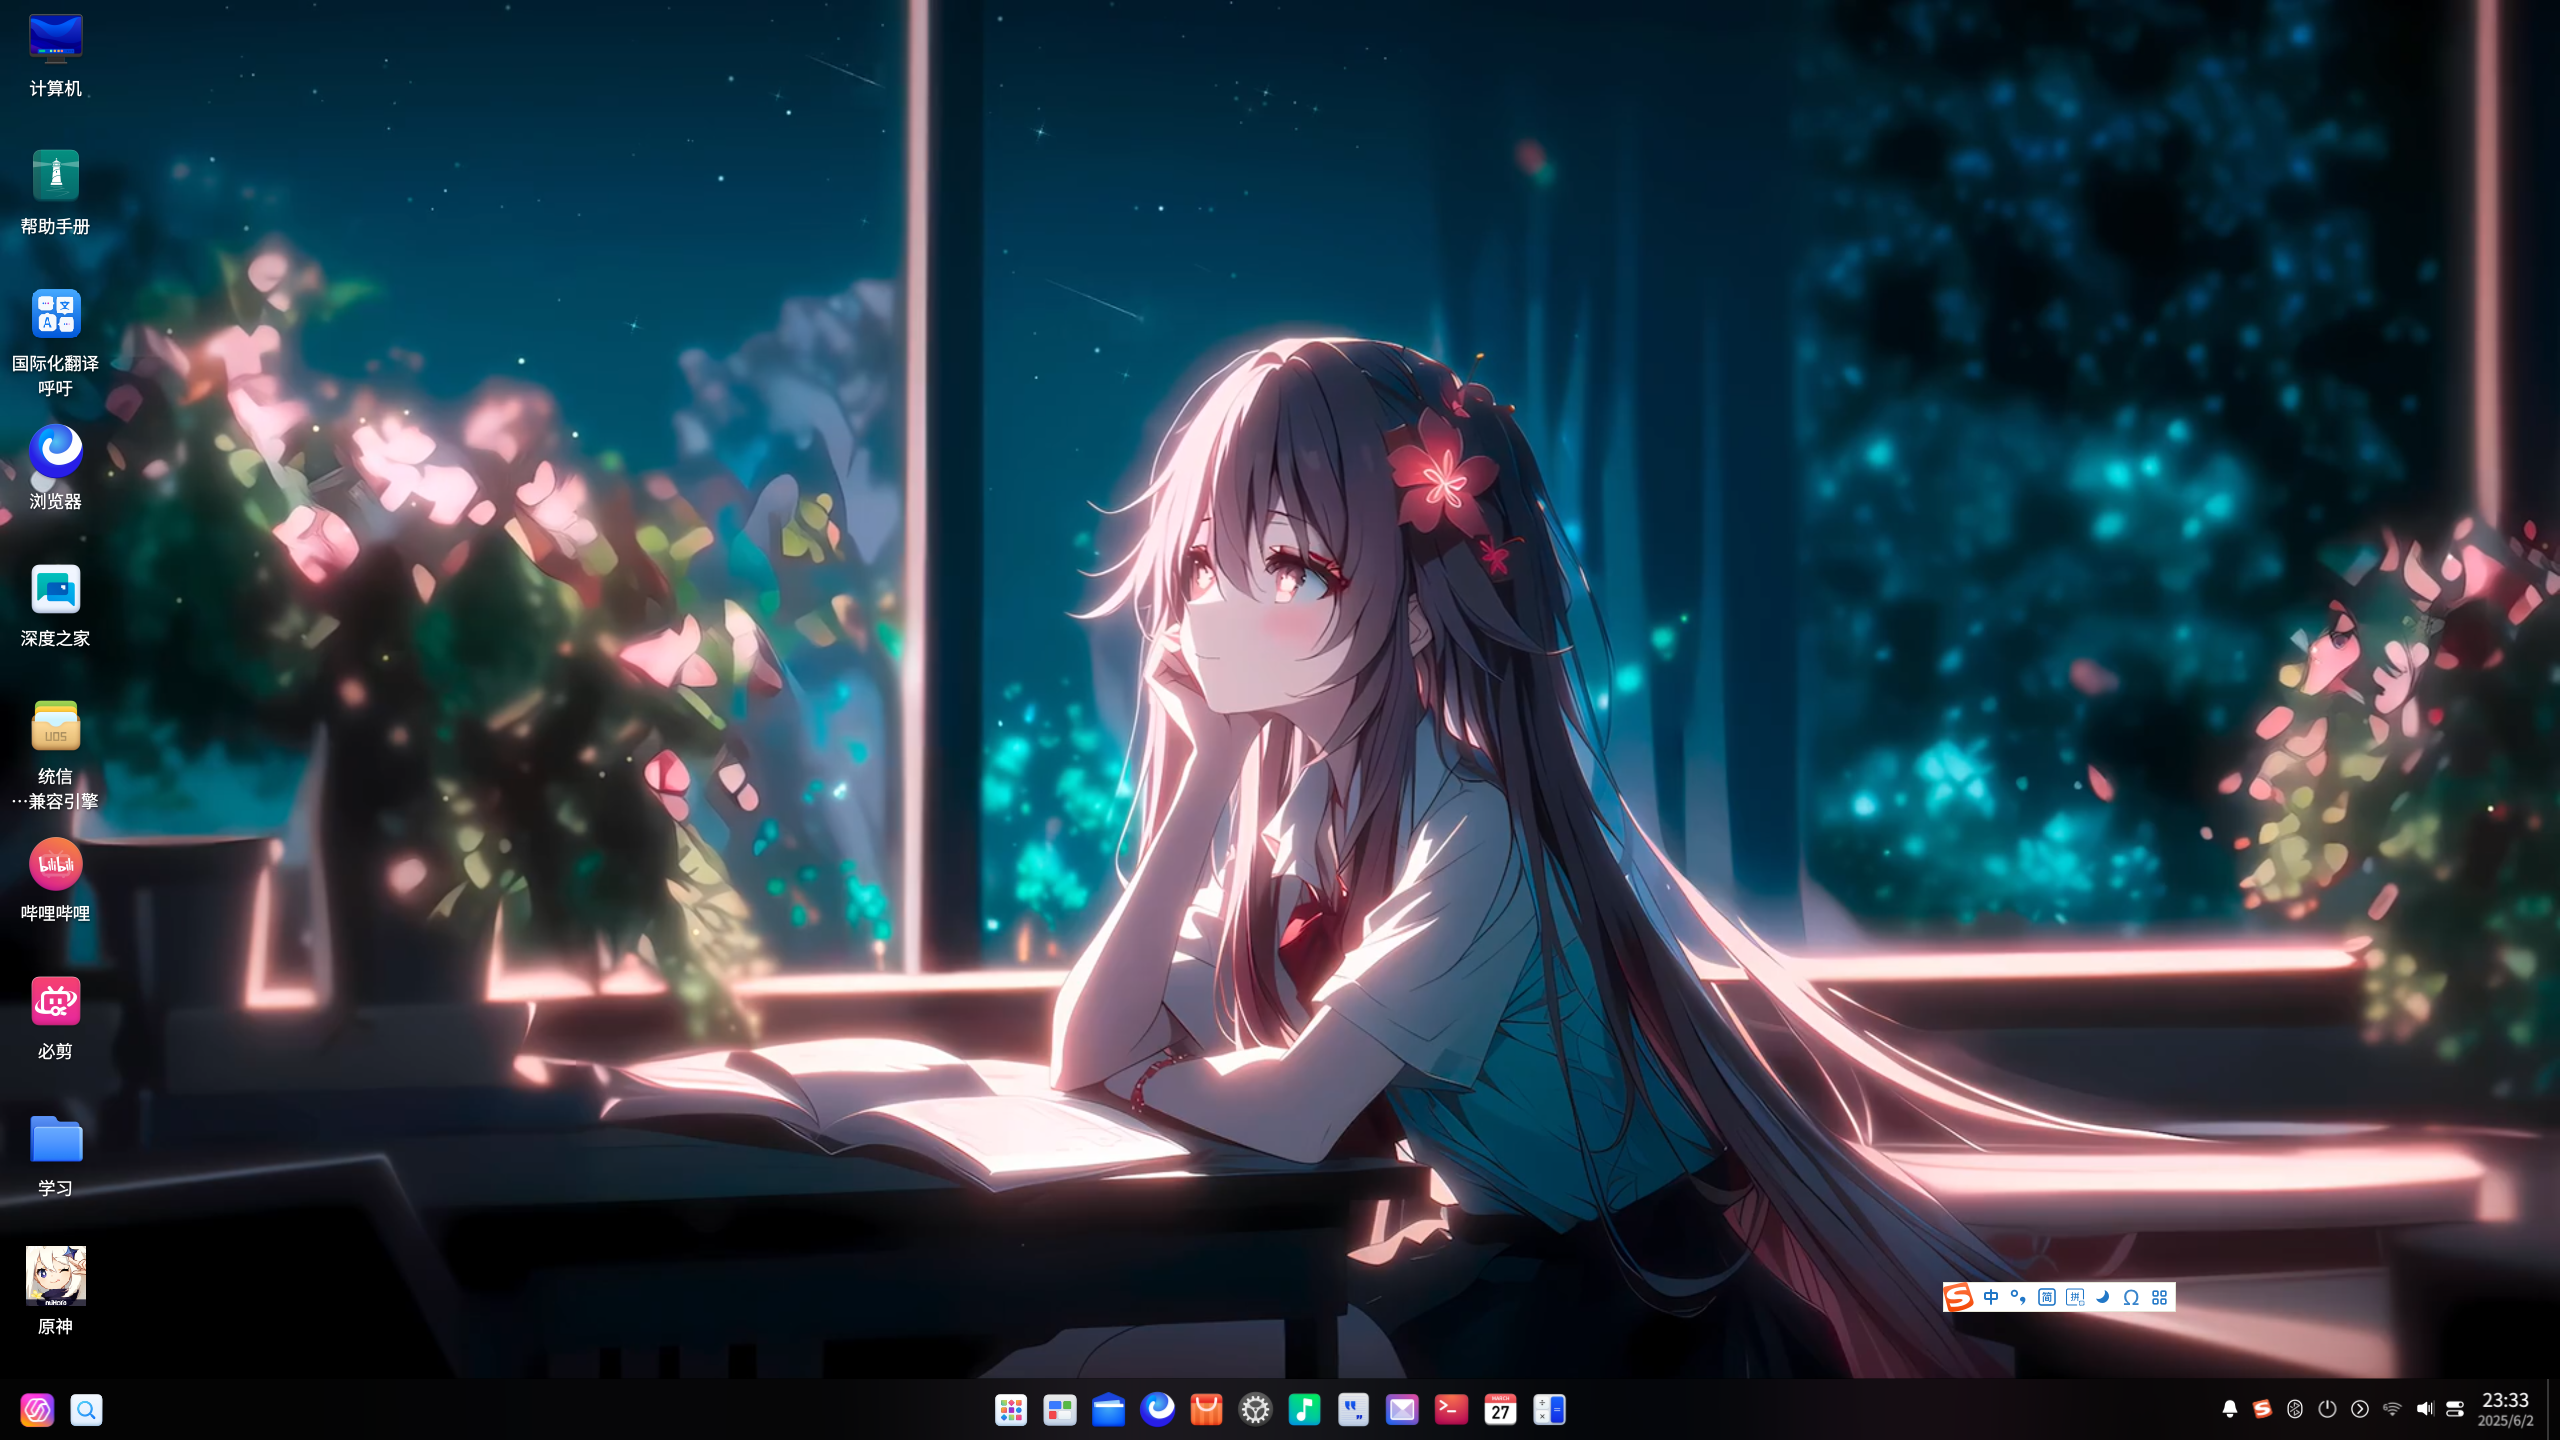Open multitasking view in the dock

click(1060, 1410)
